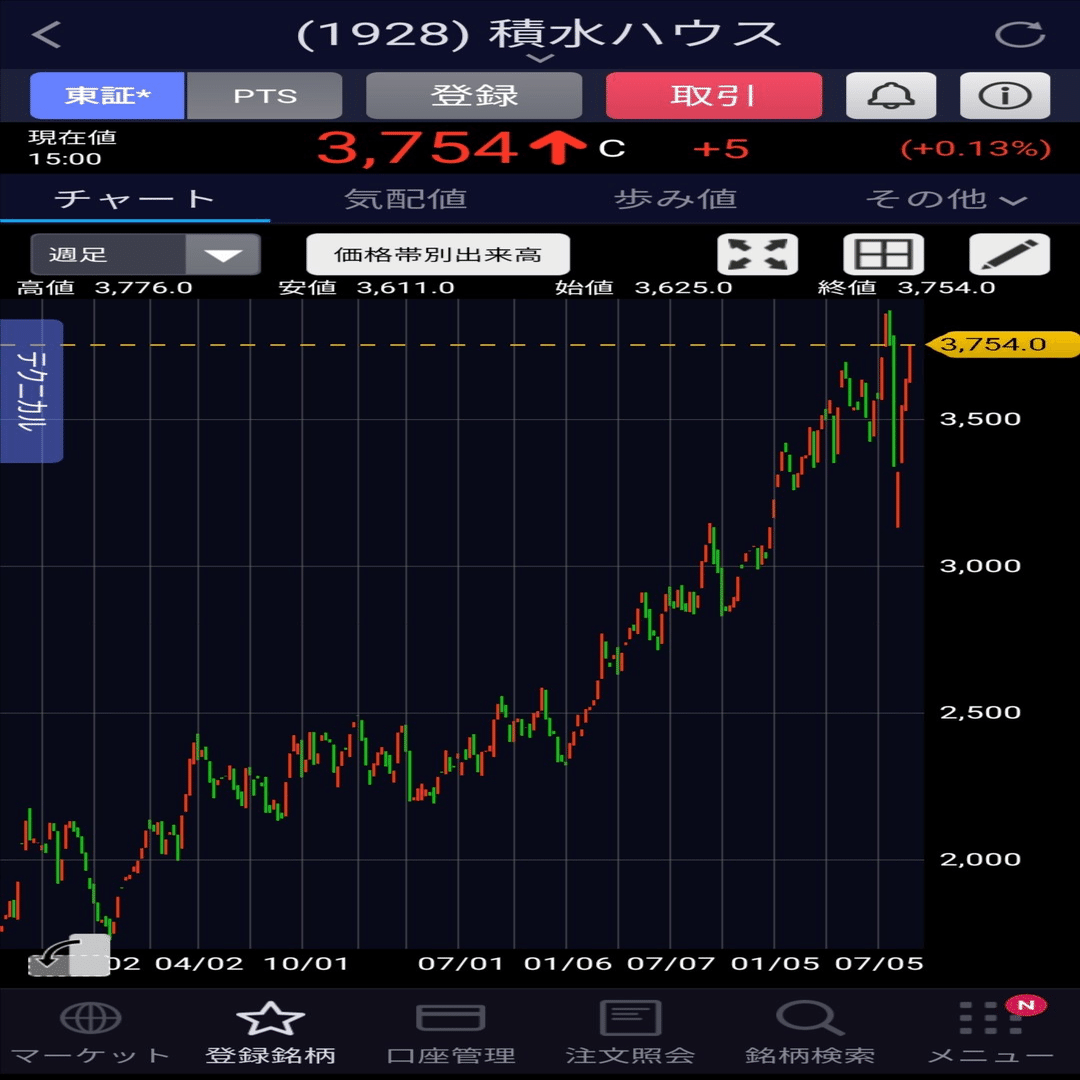Image resolution: width=1080 pixels, height=1080 pixels.
Task: Tap the 10/01 date label
Action: [x=307, y=963]
